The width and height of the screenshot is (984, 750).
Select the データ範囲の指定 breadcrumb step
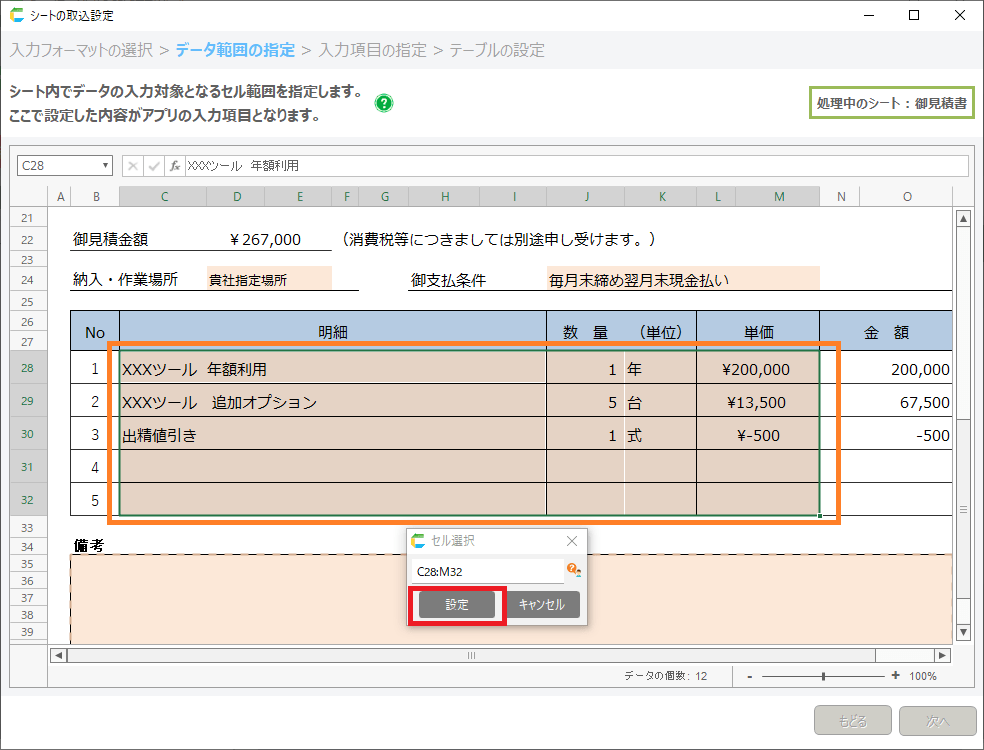pyautogui.click(x=235, y=50)
